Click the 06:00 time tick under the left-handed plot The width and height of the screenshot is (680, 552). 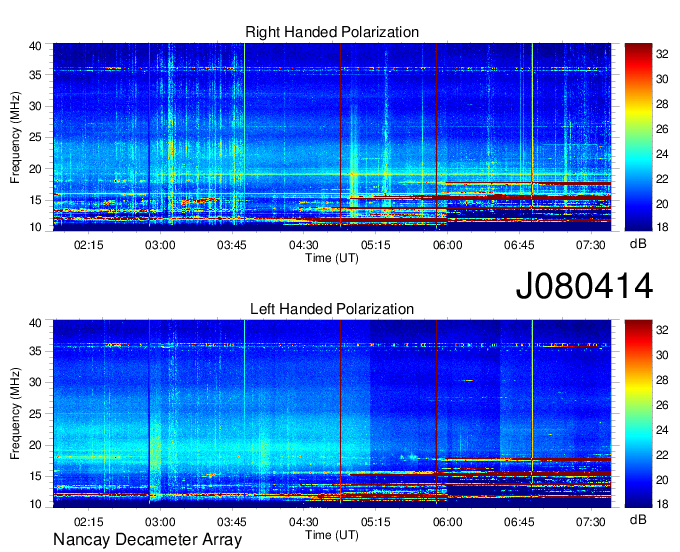pos(448,522)
